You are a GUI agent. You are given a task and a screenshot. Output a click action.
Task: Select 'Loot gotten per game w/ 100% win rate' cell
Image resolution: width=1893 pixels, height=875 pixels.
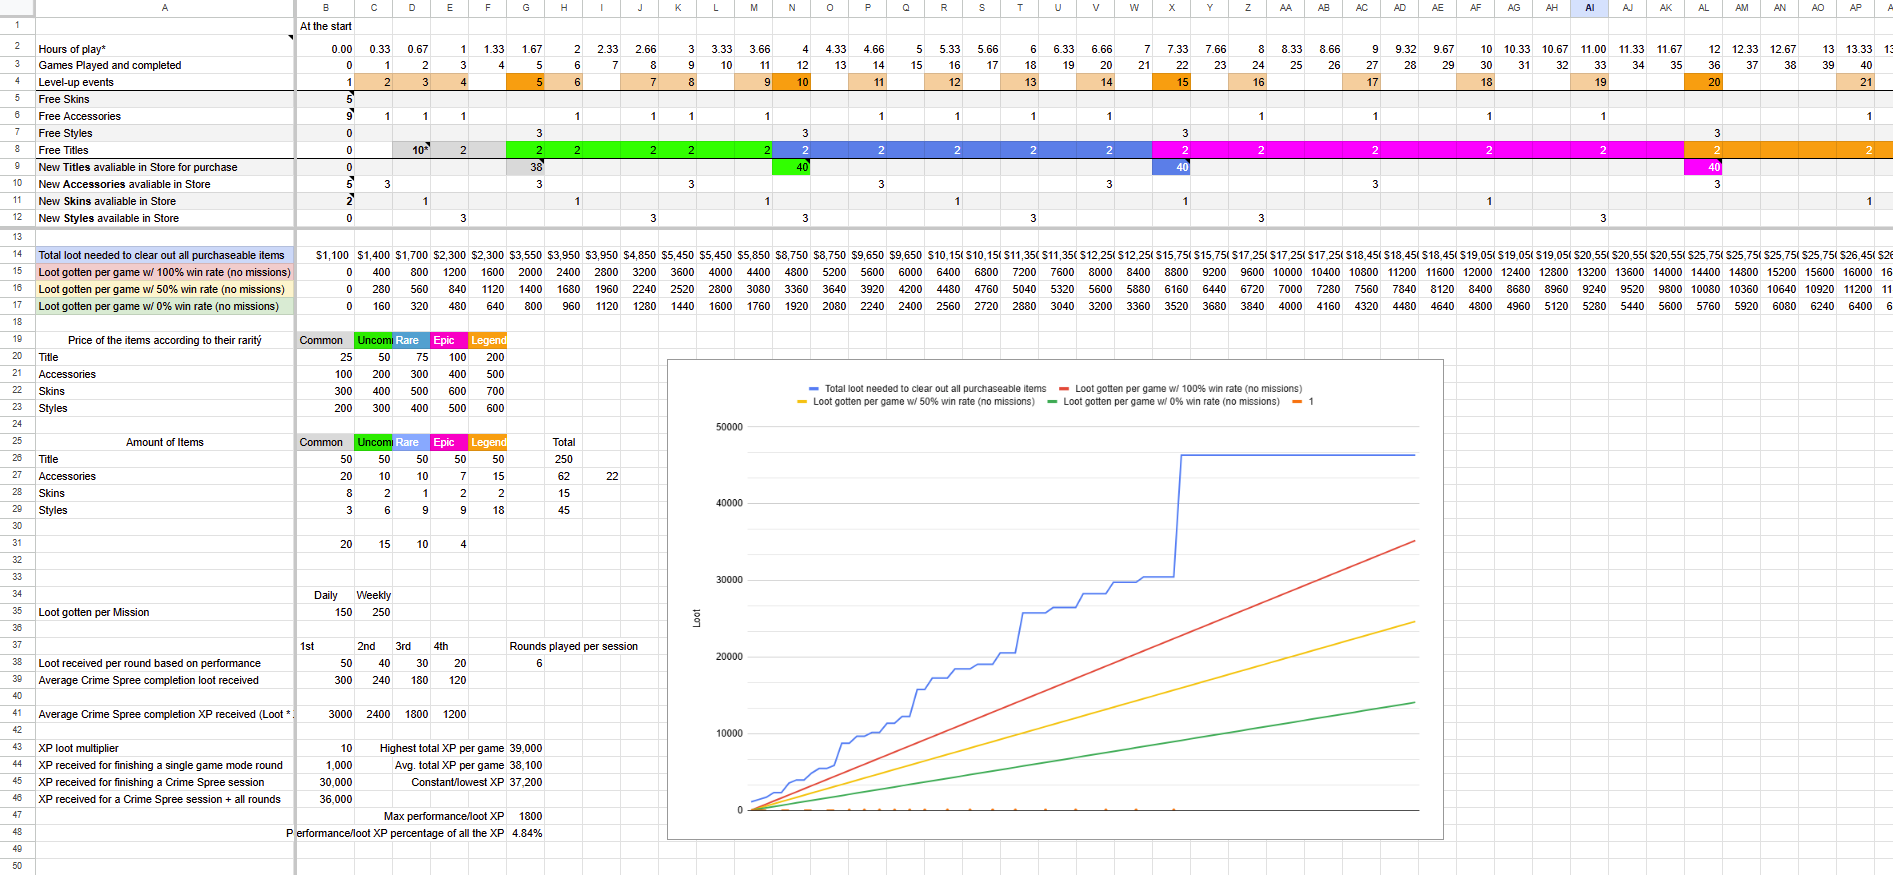[165, 272]
